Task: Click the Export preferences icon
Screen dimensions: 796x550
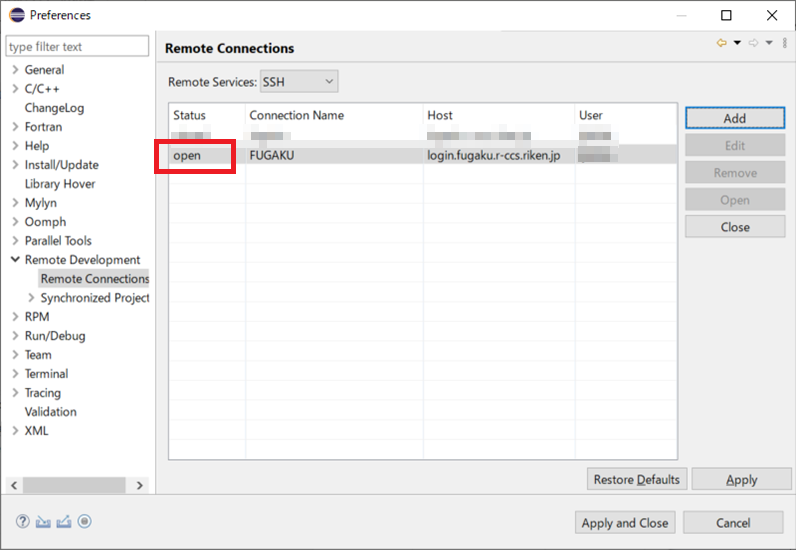Action: click(64, 521)
